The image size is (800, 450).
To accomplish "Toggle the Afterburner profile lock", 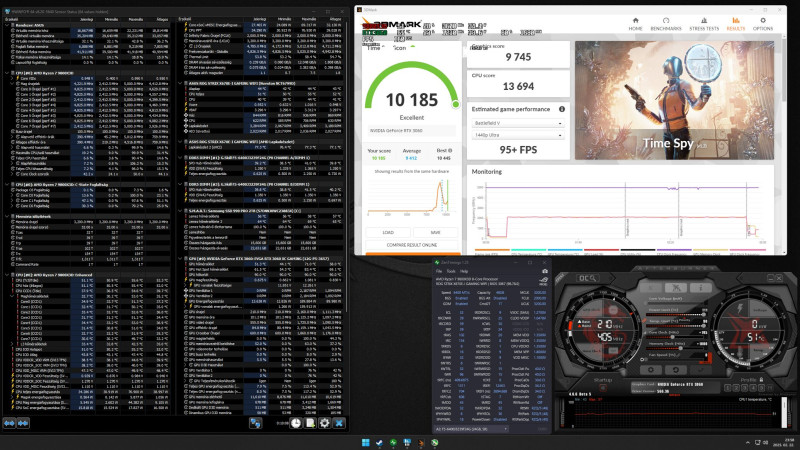I will pyautogui.click(x=761, y=380).
